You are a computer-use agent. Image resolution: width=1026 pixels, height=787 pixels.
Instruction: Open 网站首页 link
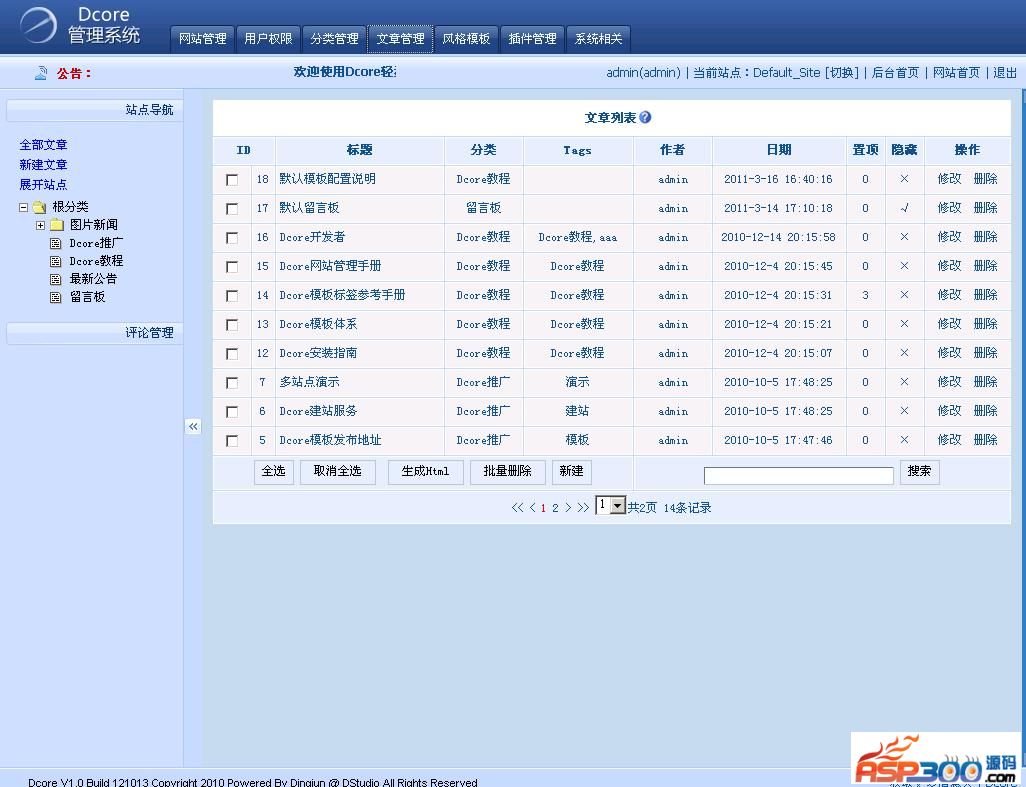[x=956, y=73]
